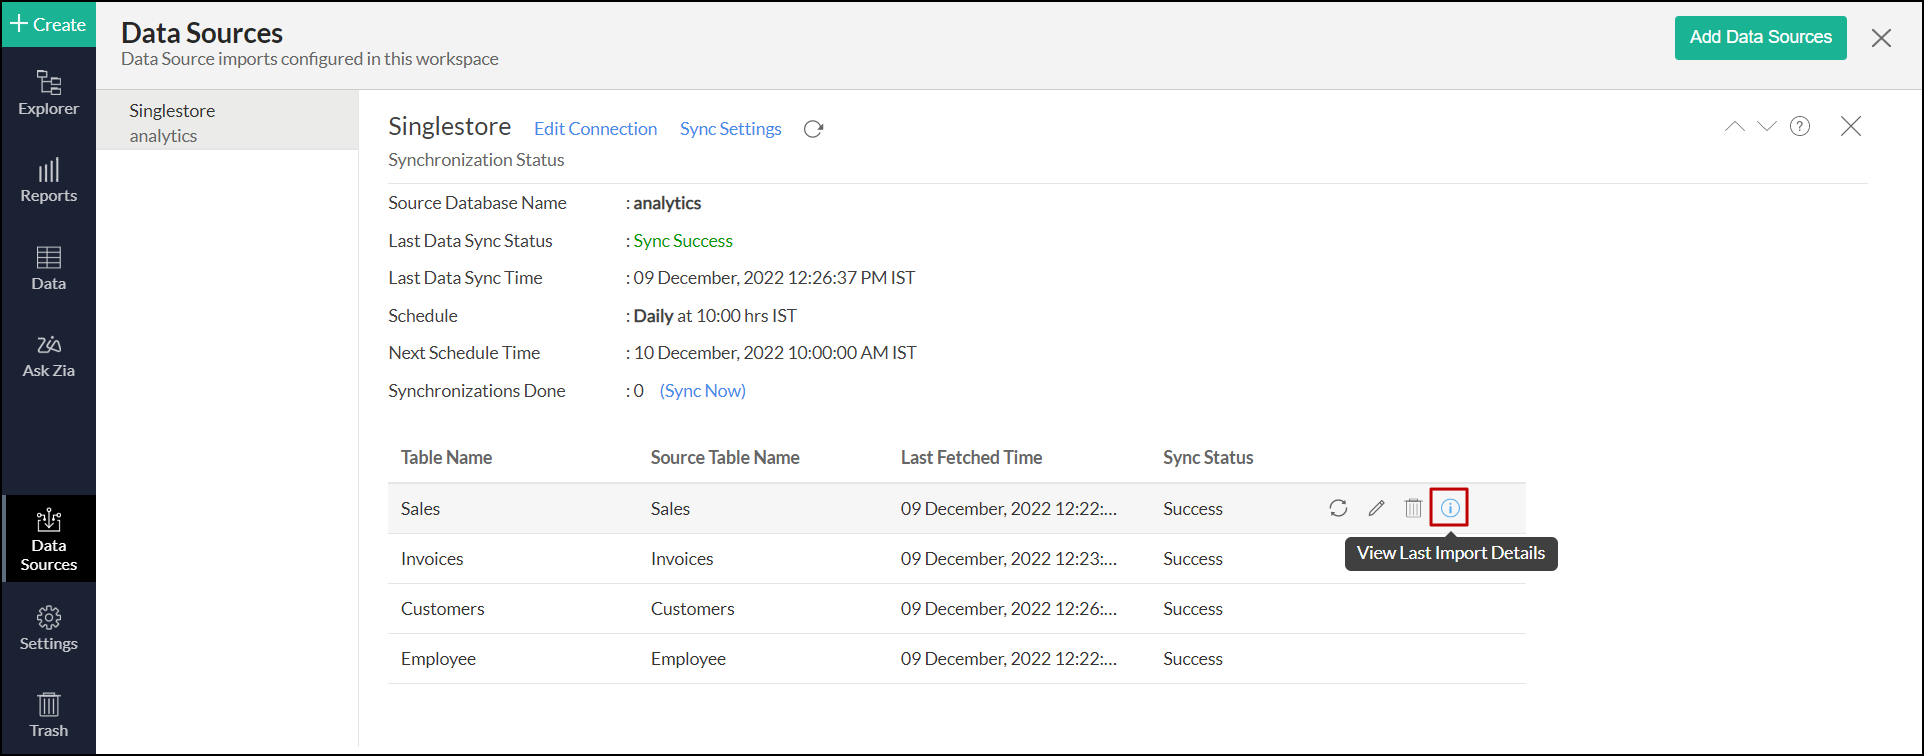This screenshot has height=756, width=1924.
Task: Click the Create button
Action: pyautogui.click(x=48, y=24)
